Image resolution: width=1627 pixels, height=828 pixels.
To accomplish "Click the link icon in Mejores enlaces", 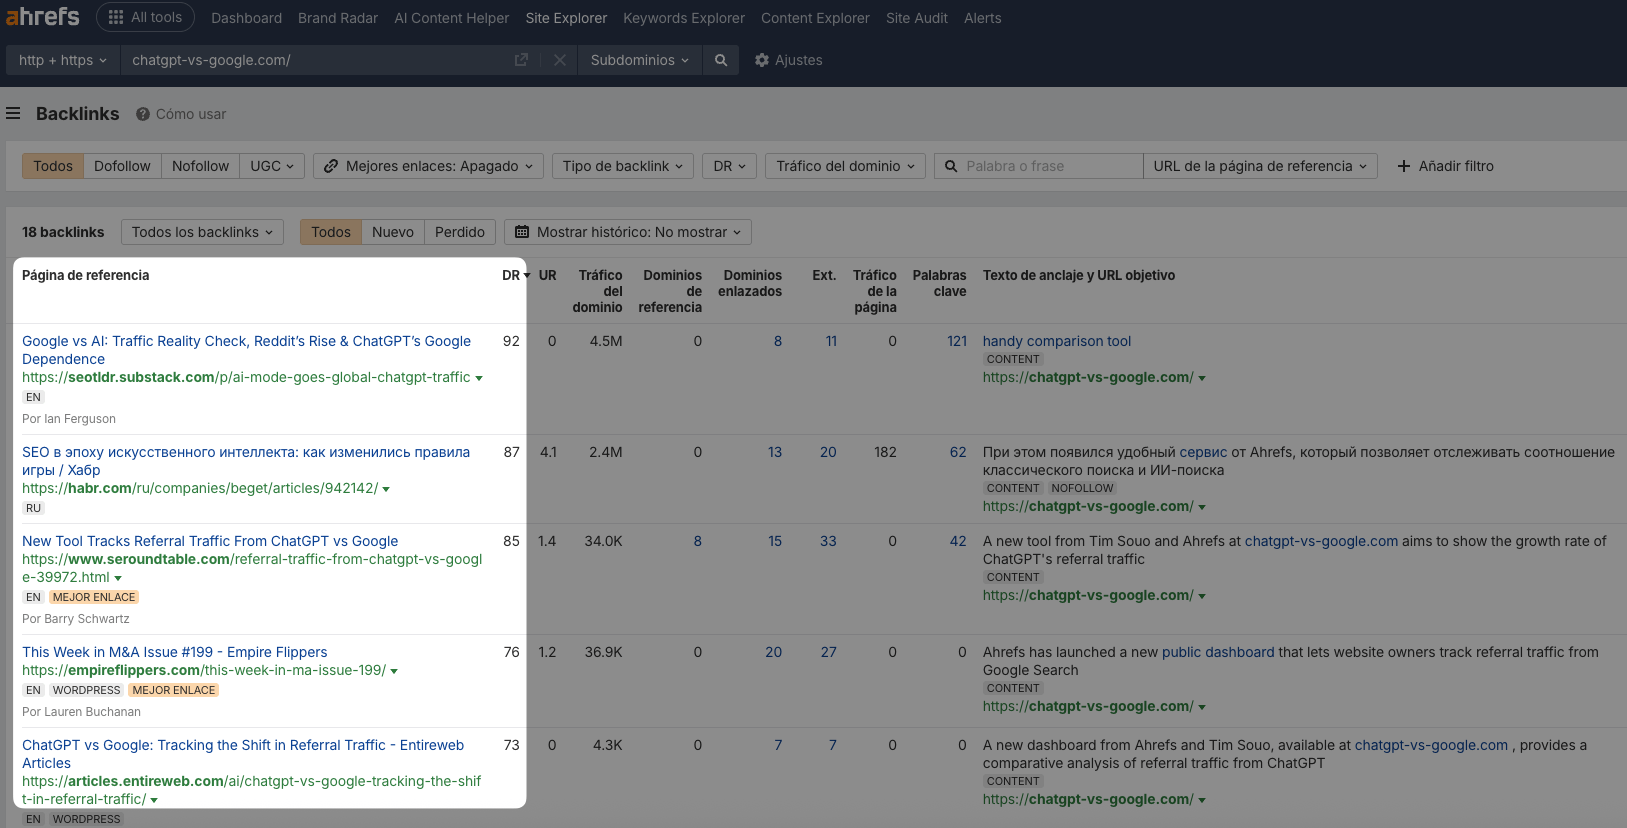I will [331, 166].
